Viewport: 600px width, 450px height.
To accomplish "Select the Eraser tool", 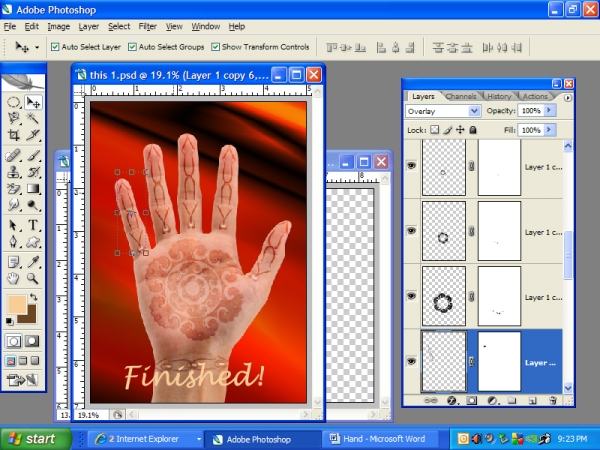I will coord(14,189).
